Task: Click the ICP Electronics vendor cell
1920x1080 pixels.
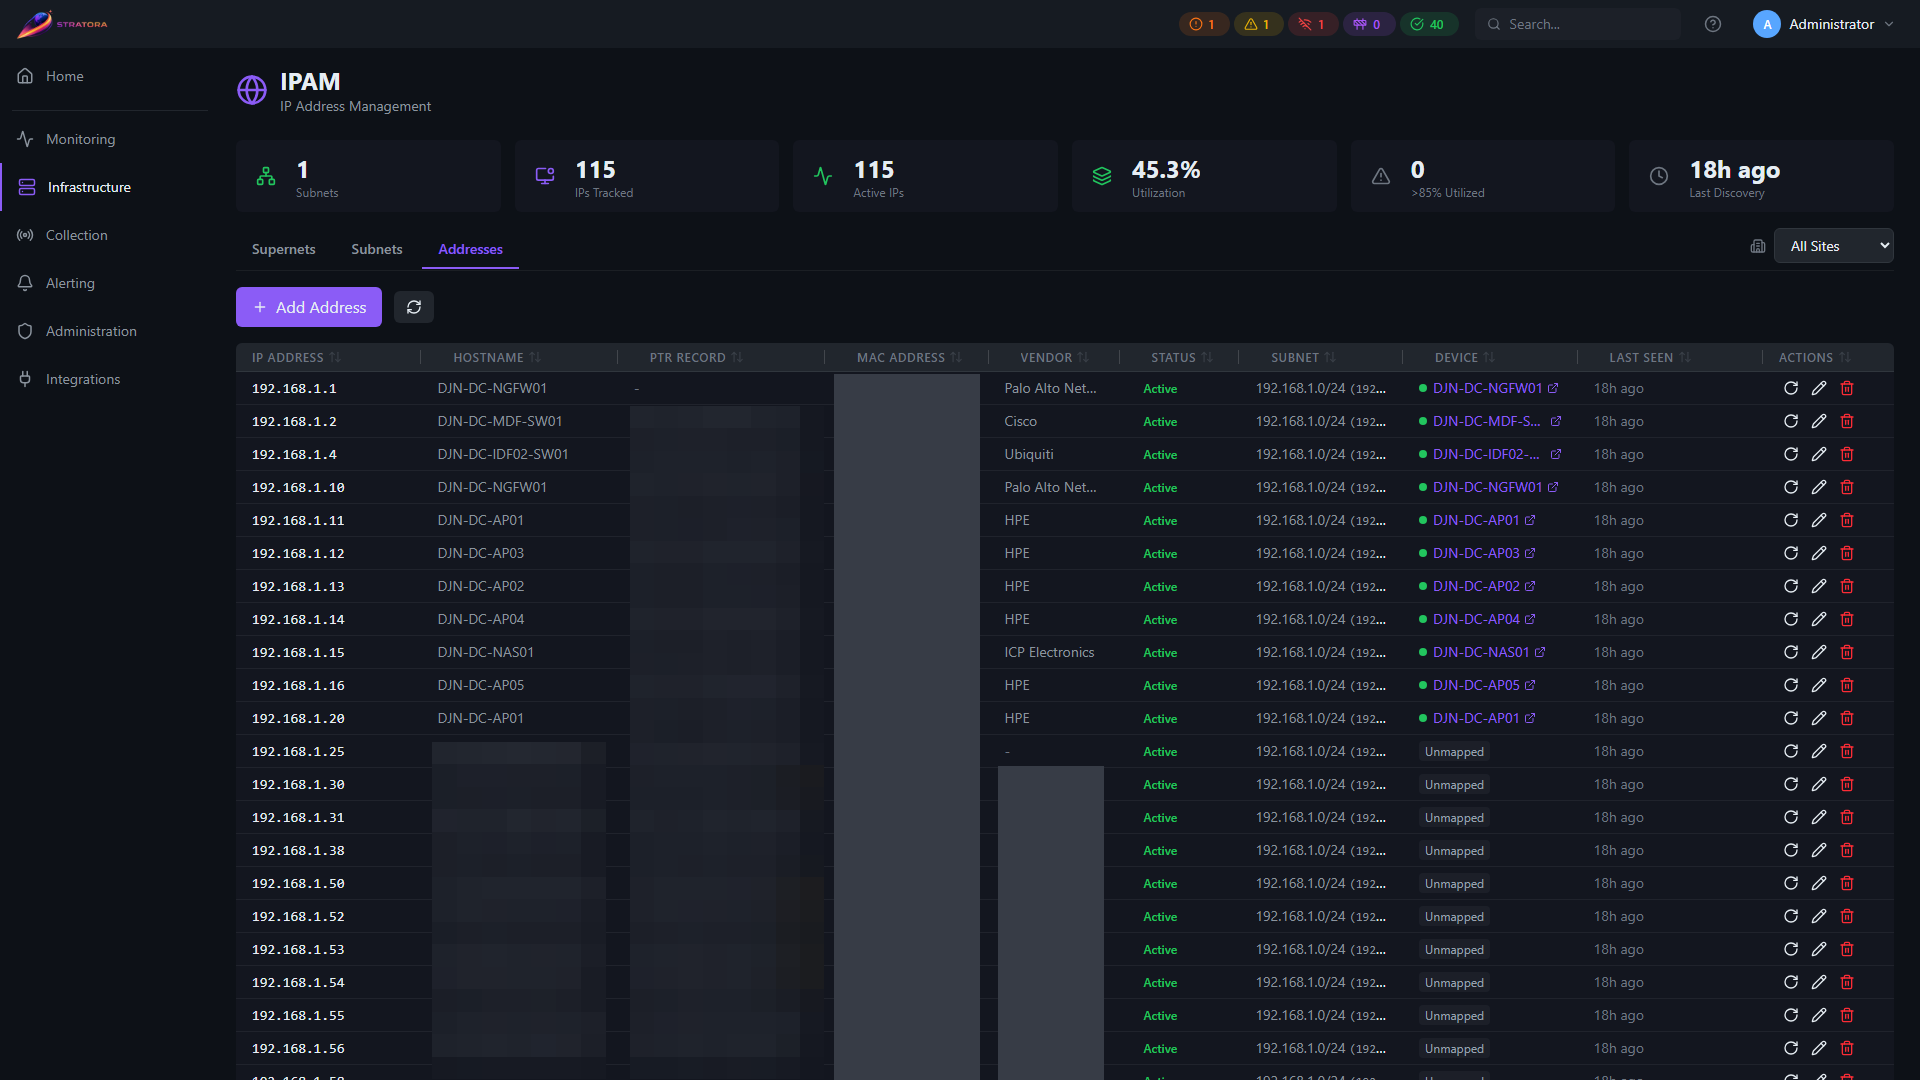Action: click(1049, 652)
